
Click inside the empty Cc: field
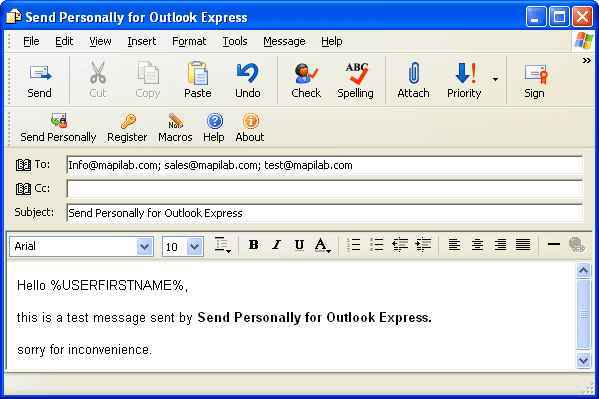point(325,189)
